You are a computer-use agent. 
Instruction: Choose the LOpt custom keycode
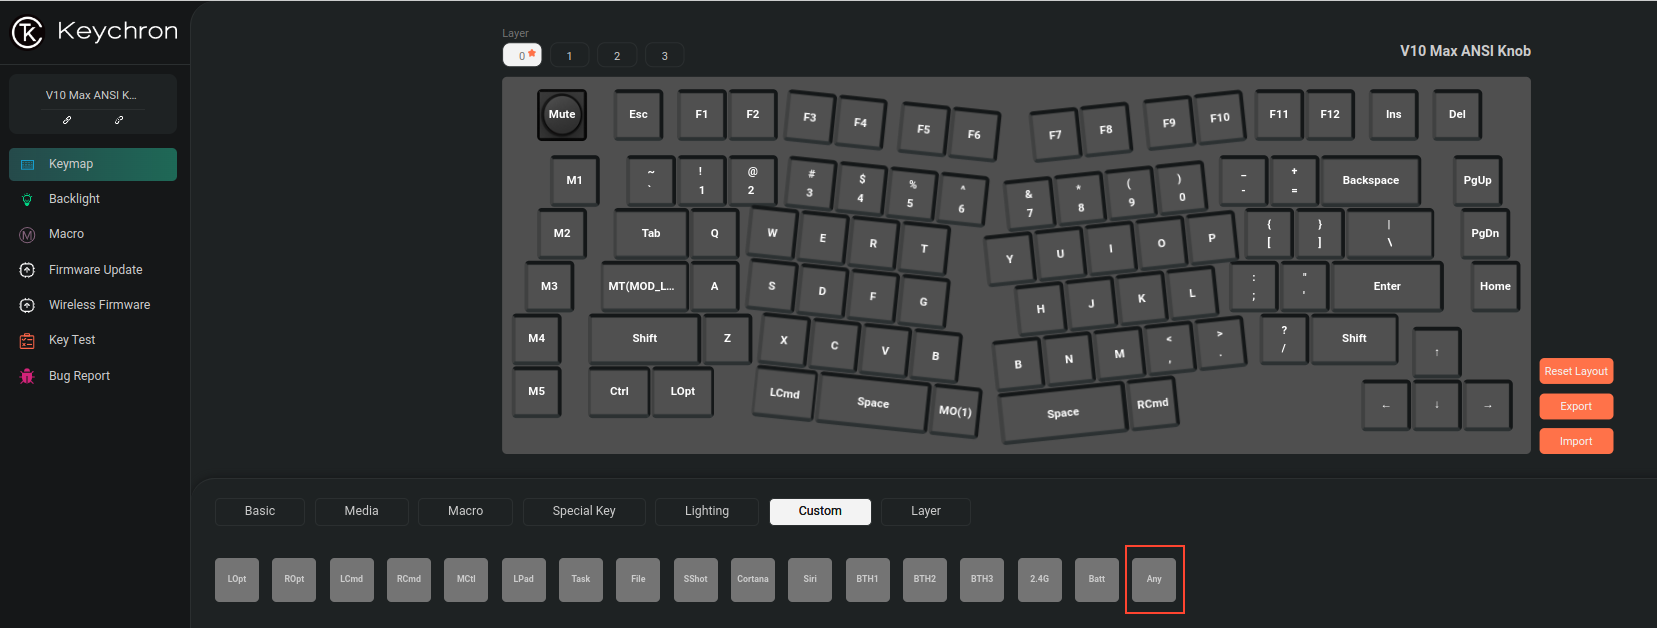pos(237,579)
